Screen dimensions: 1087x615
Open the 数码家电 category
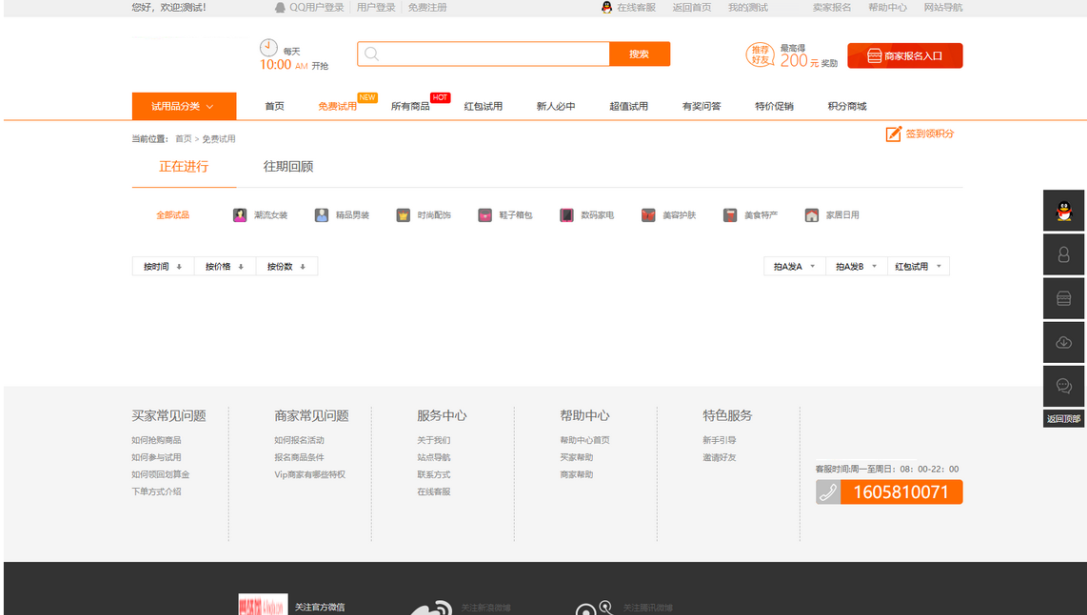[x=566, y=214]
